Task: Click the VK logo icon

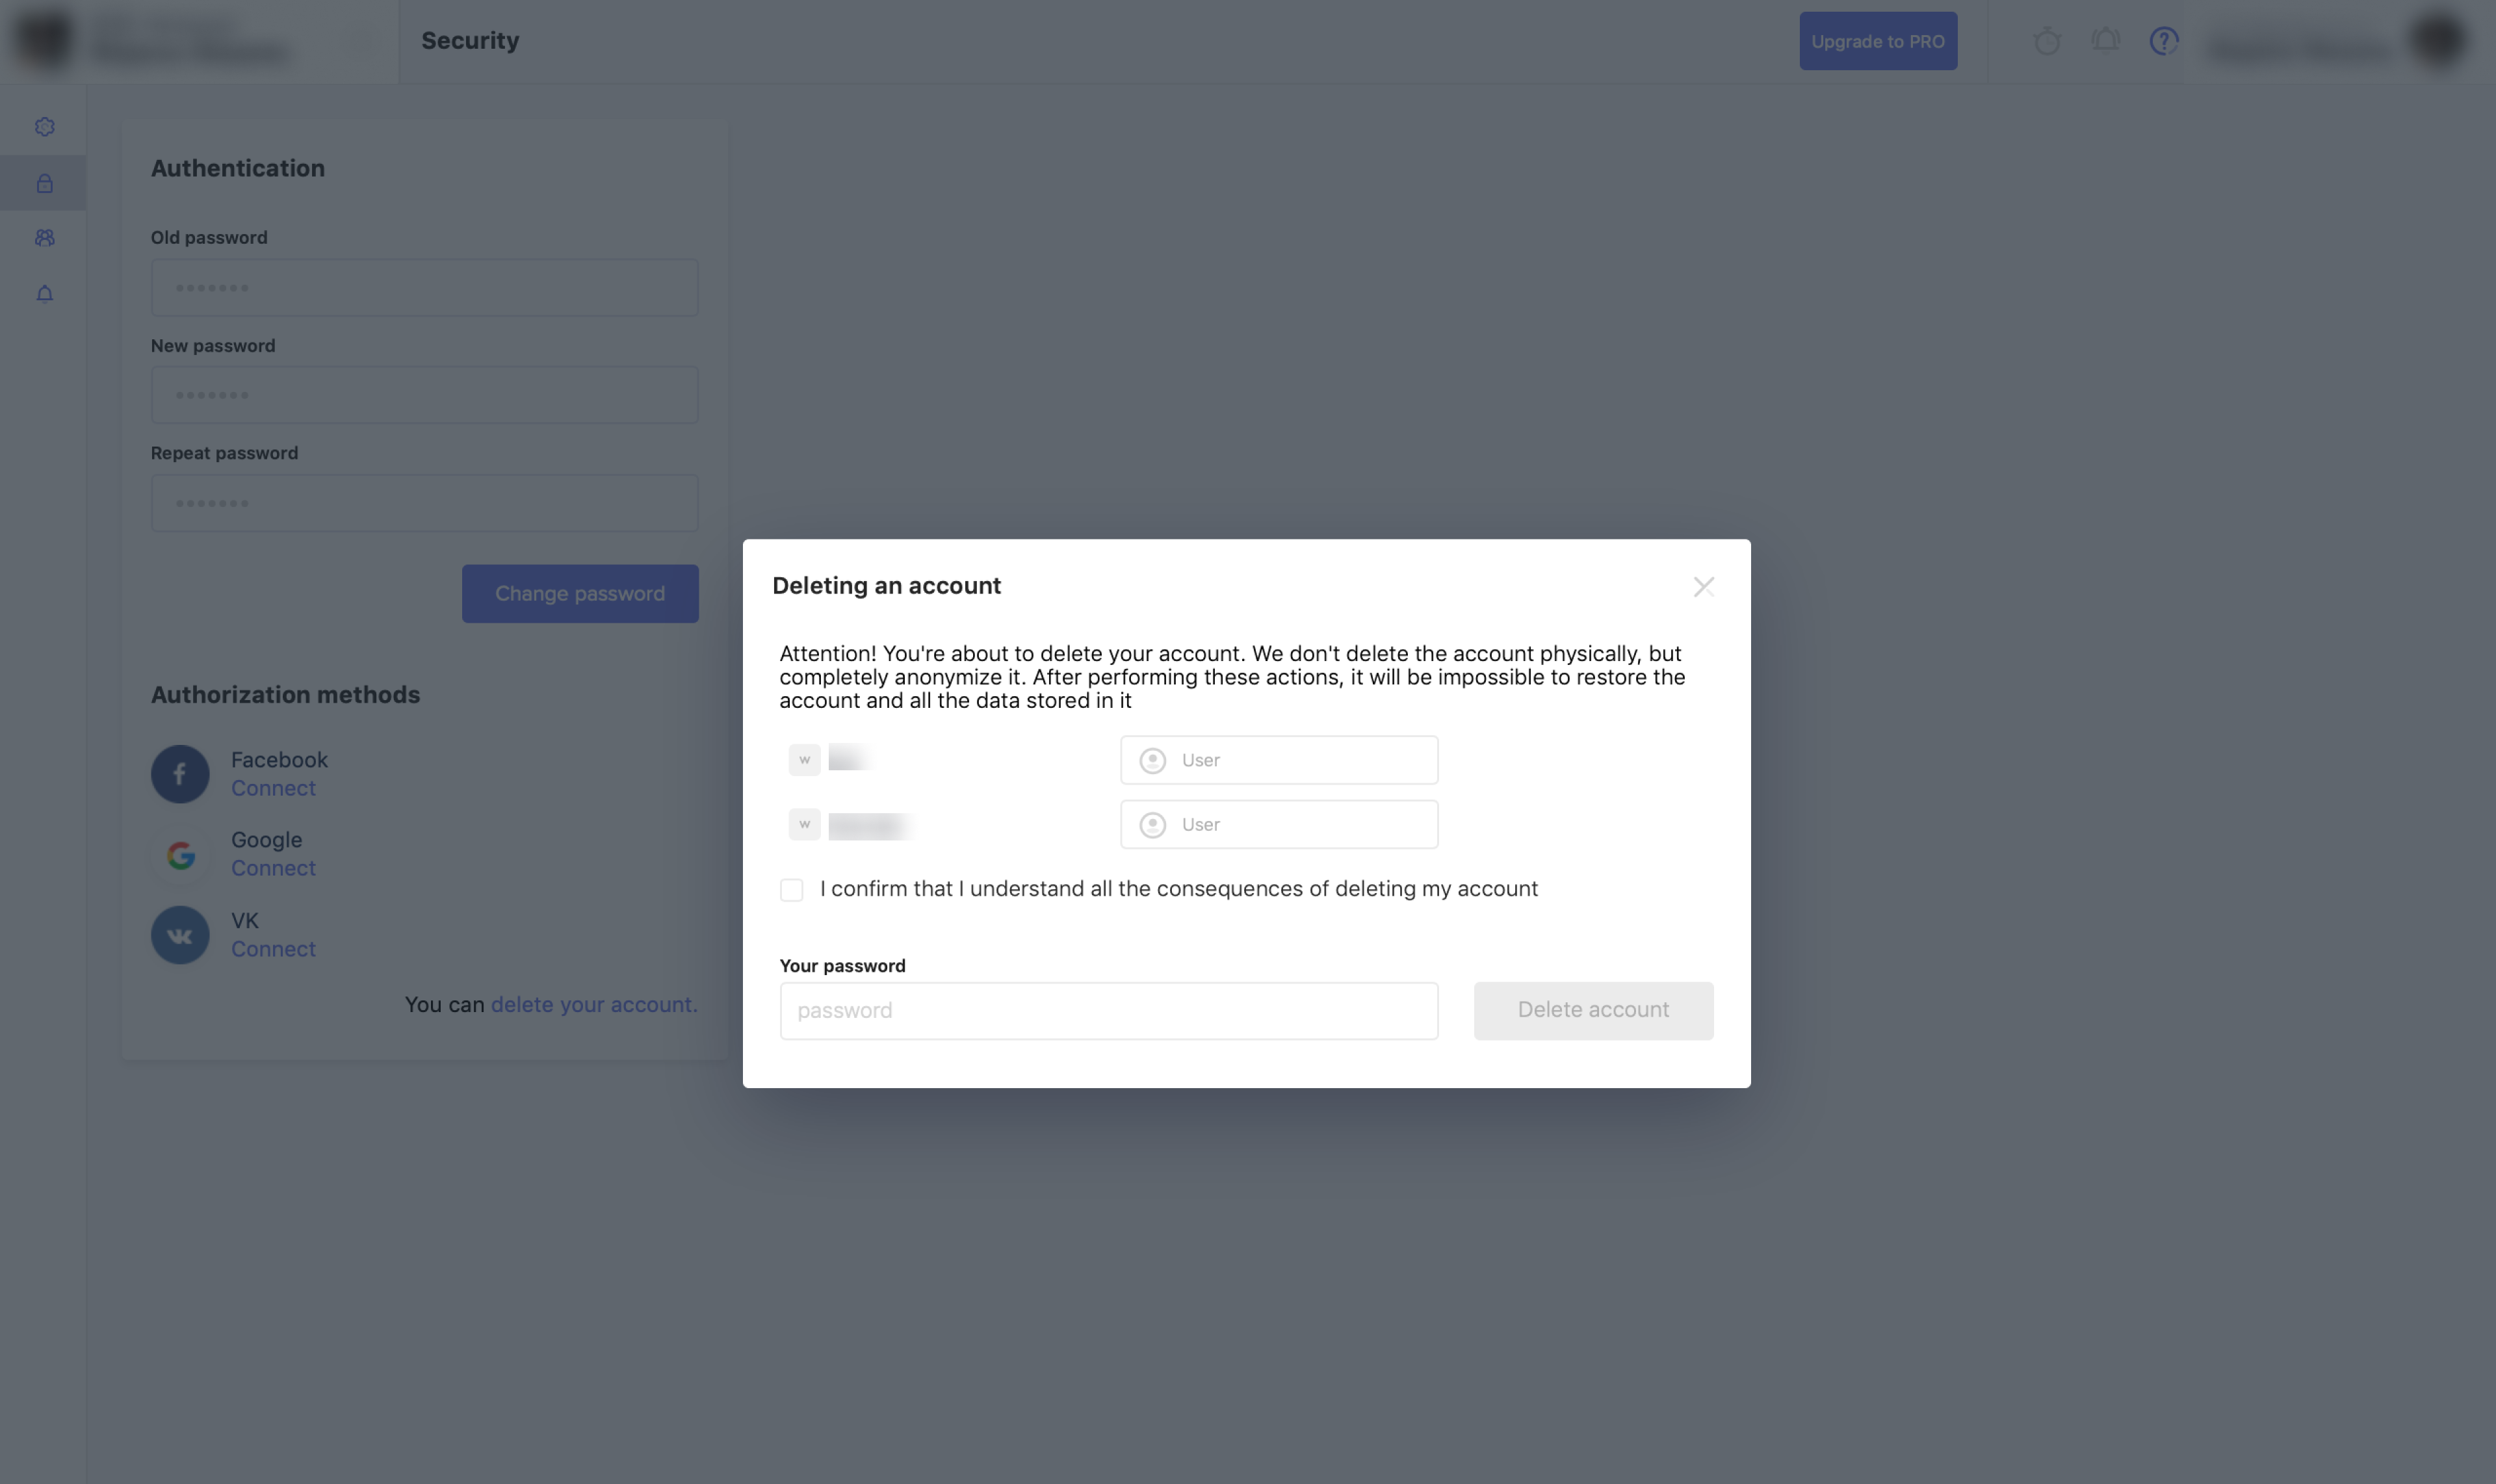Action: pyautogui.click(x=180, y=935)
